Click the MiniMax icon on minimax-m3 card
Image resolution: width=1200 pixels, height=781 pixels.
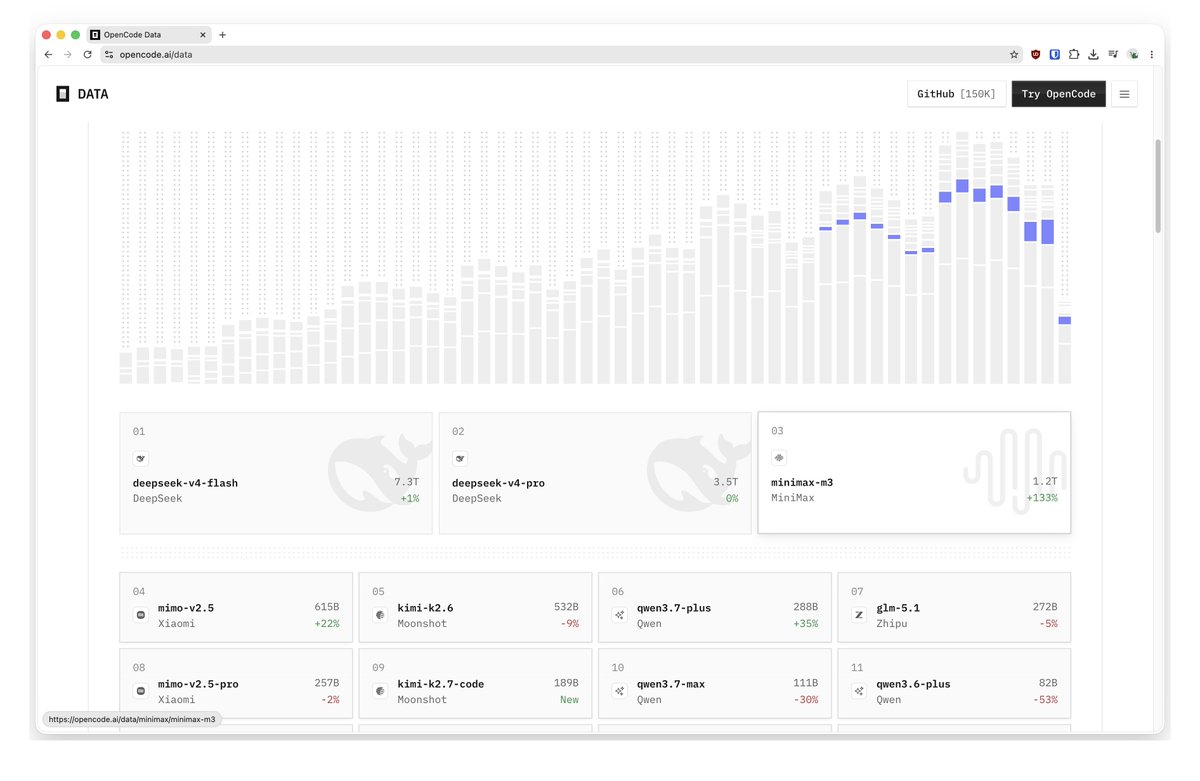pyautogui.click(x=779, y=458)
